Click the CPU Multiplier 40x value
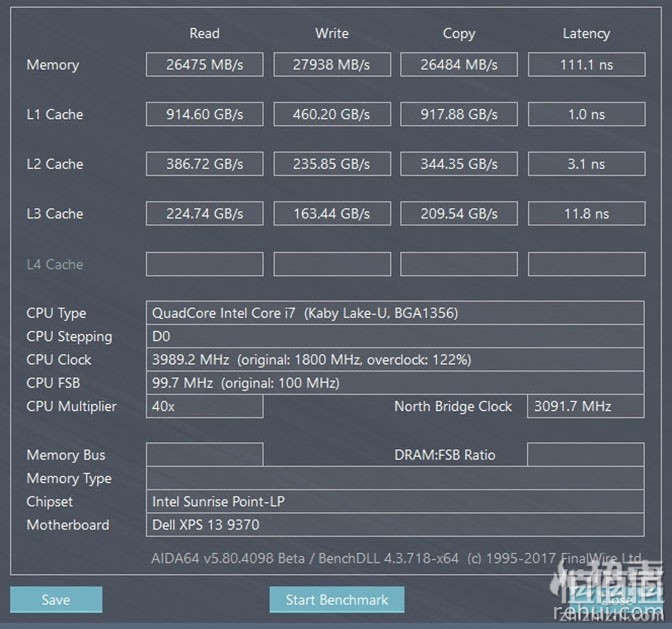 204,406
